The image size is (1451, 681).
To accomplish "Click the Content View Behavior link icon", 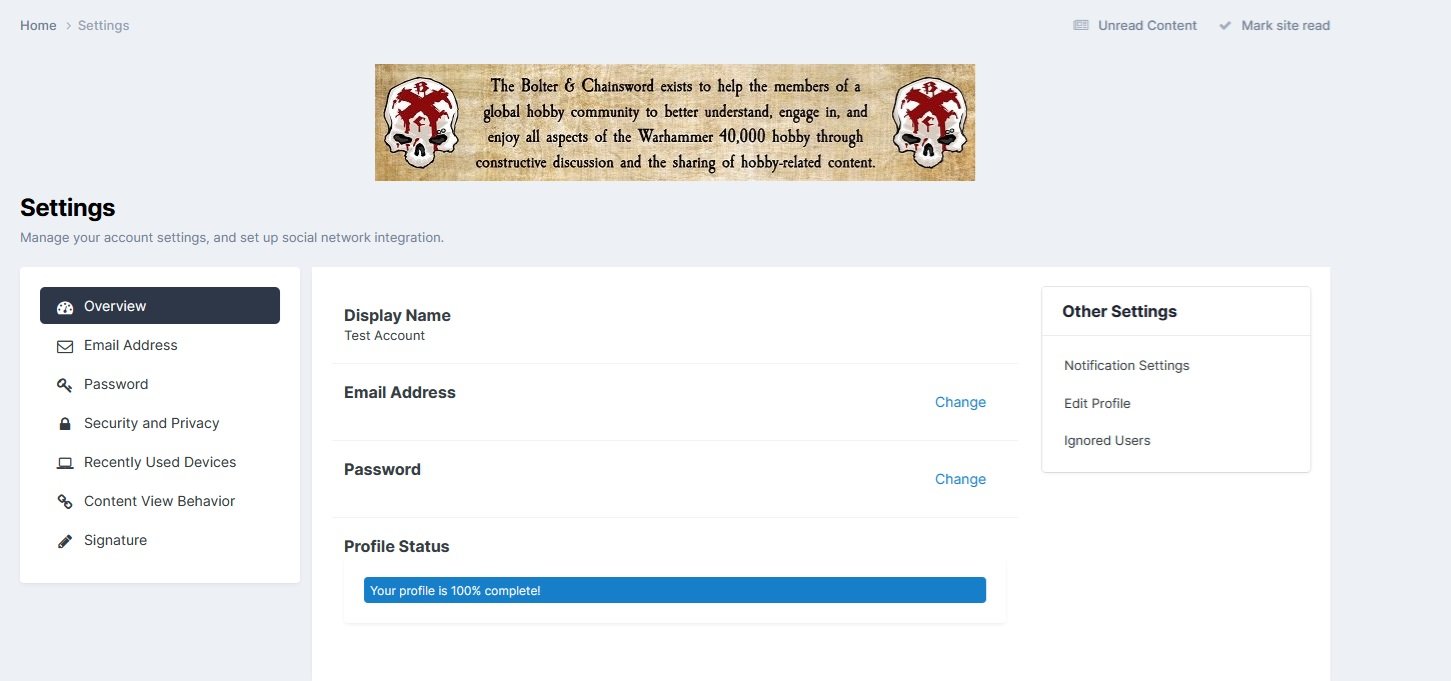I will coord(65,502).
